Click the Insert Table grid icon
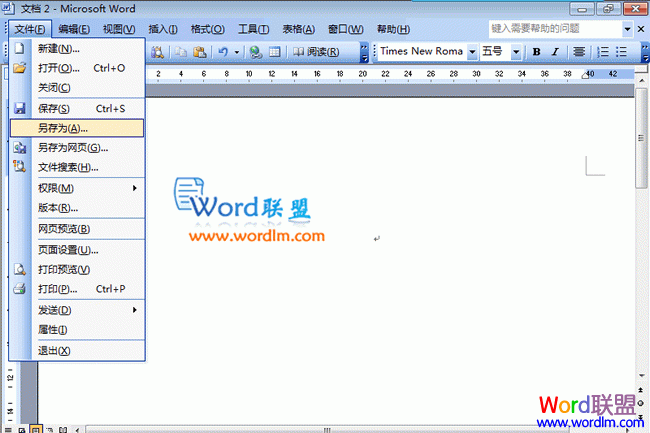The width and height of the screenshot is (650, 433). [274, 52]
